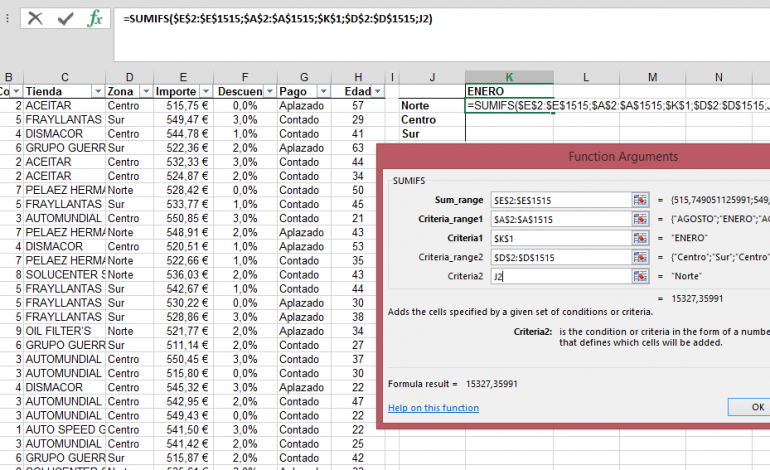The height and width of the screenshot is (470, 770).
Task: Open the Help on this function link
Action: [x=433, y=408]
